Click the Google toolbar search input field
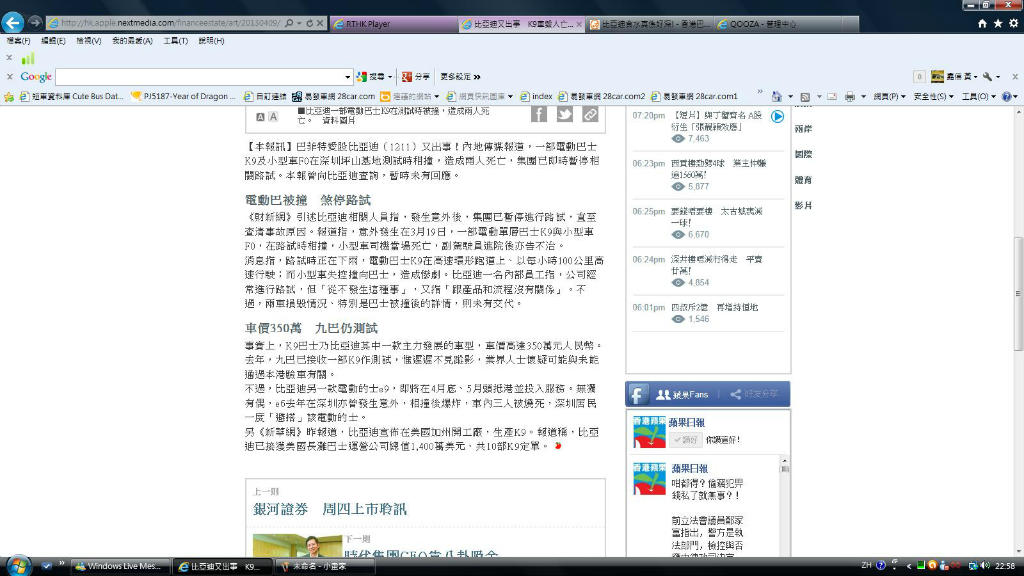 click(199, 76)
